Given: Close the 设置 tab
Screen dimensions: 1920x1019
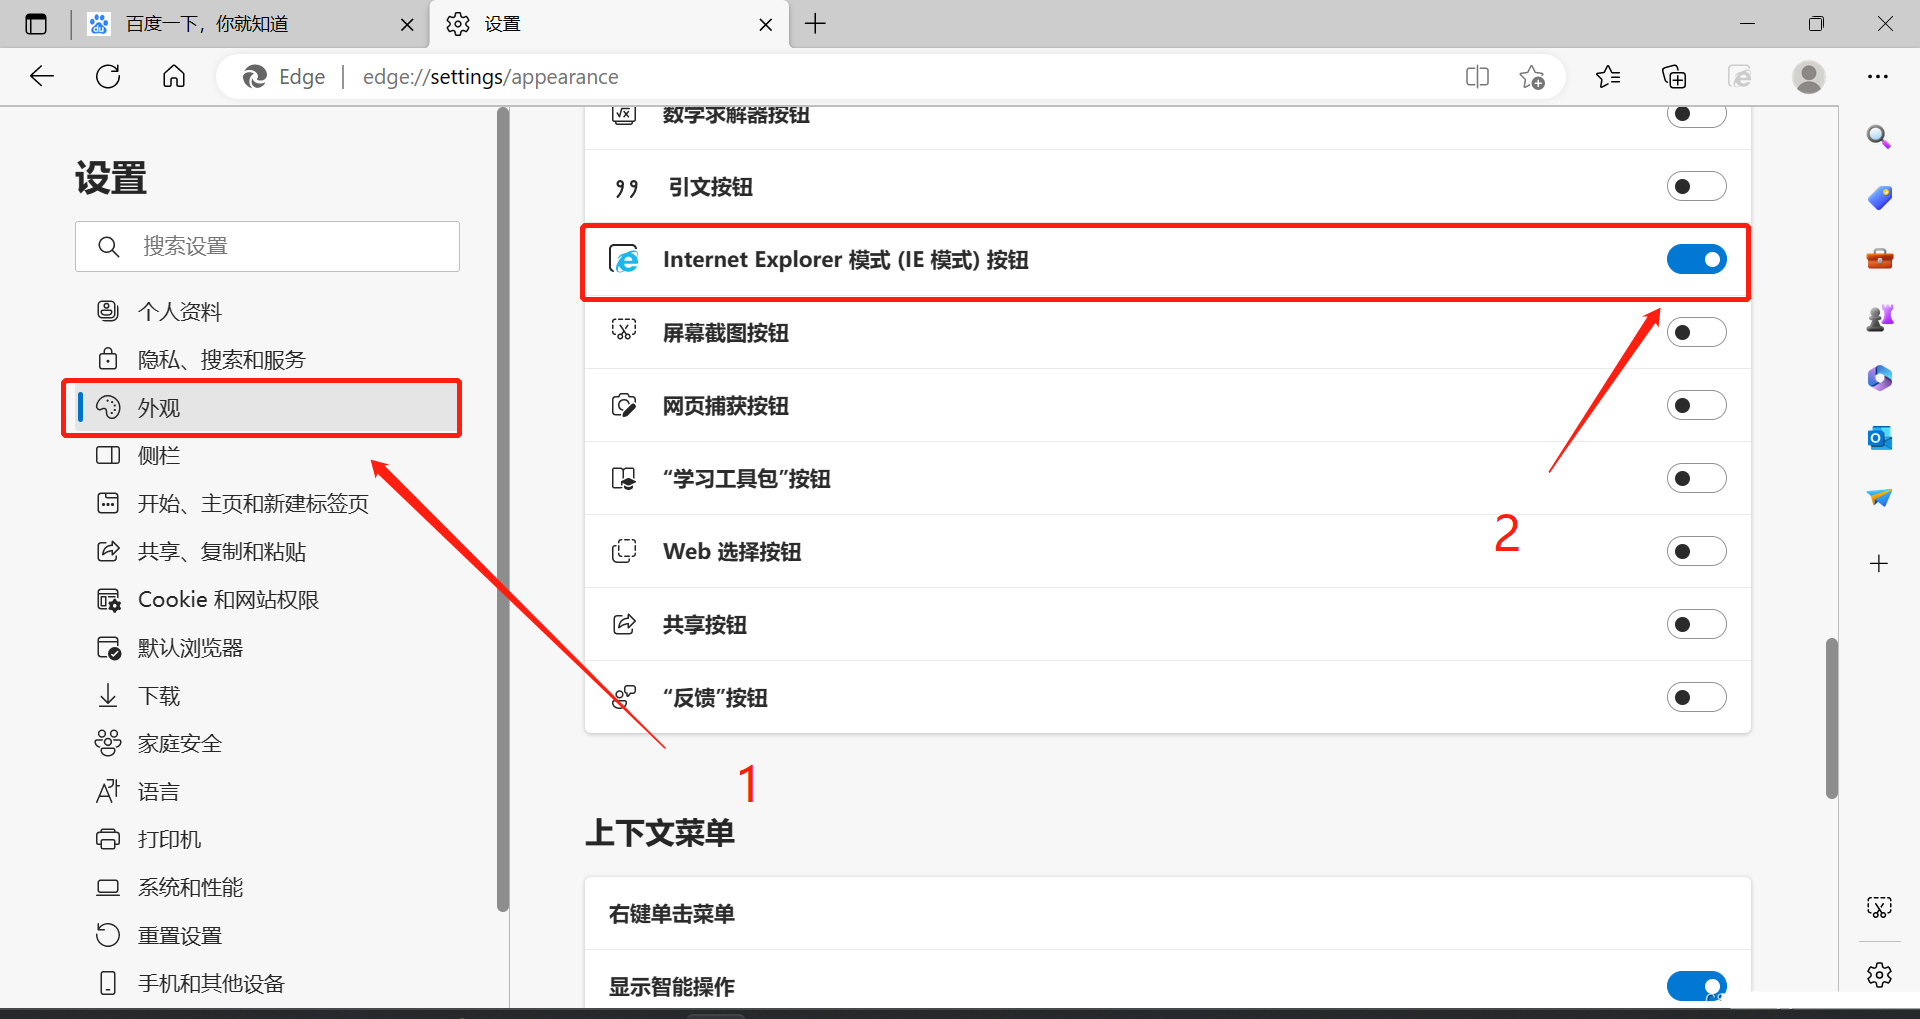Looking at the screenshot, I should 765,25.
